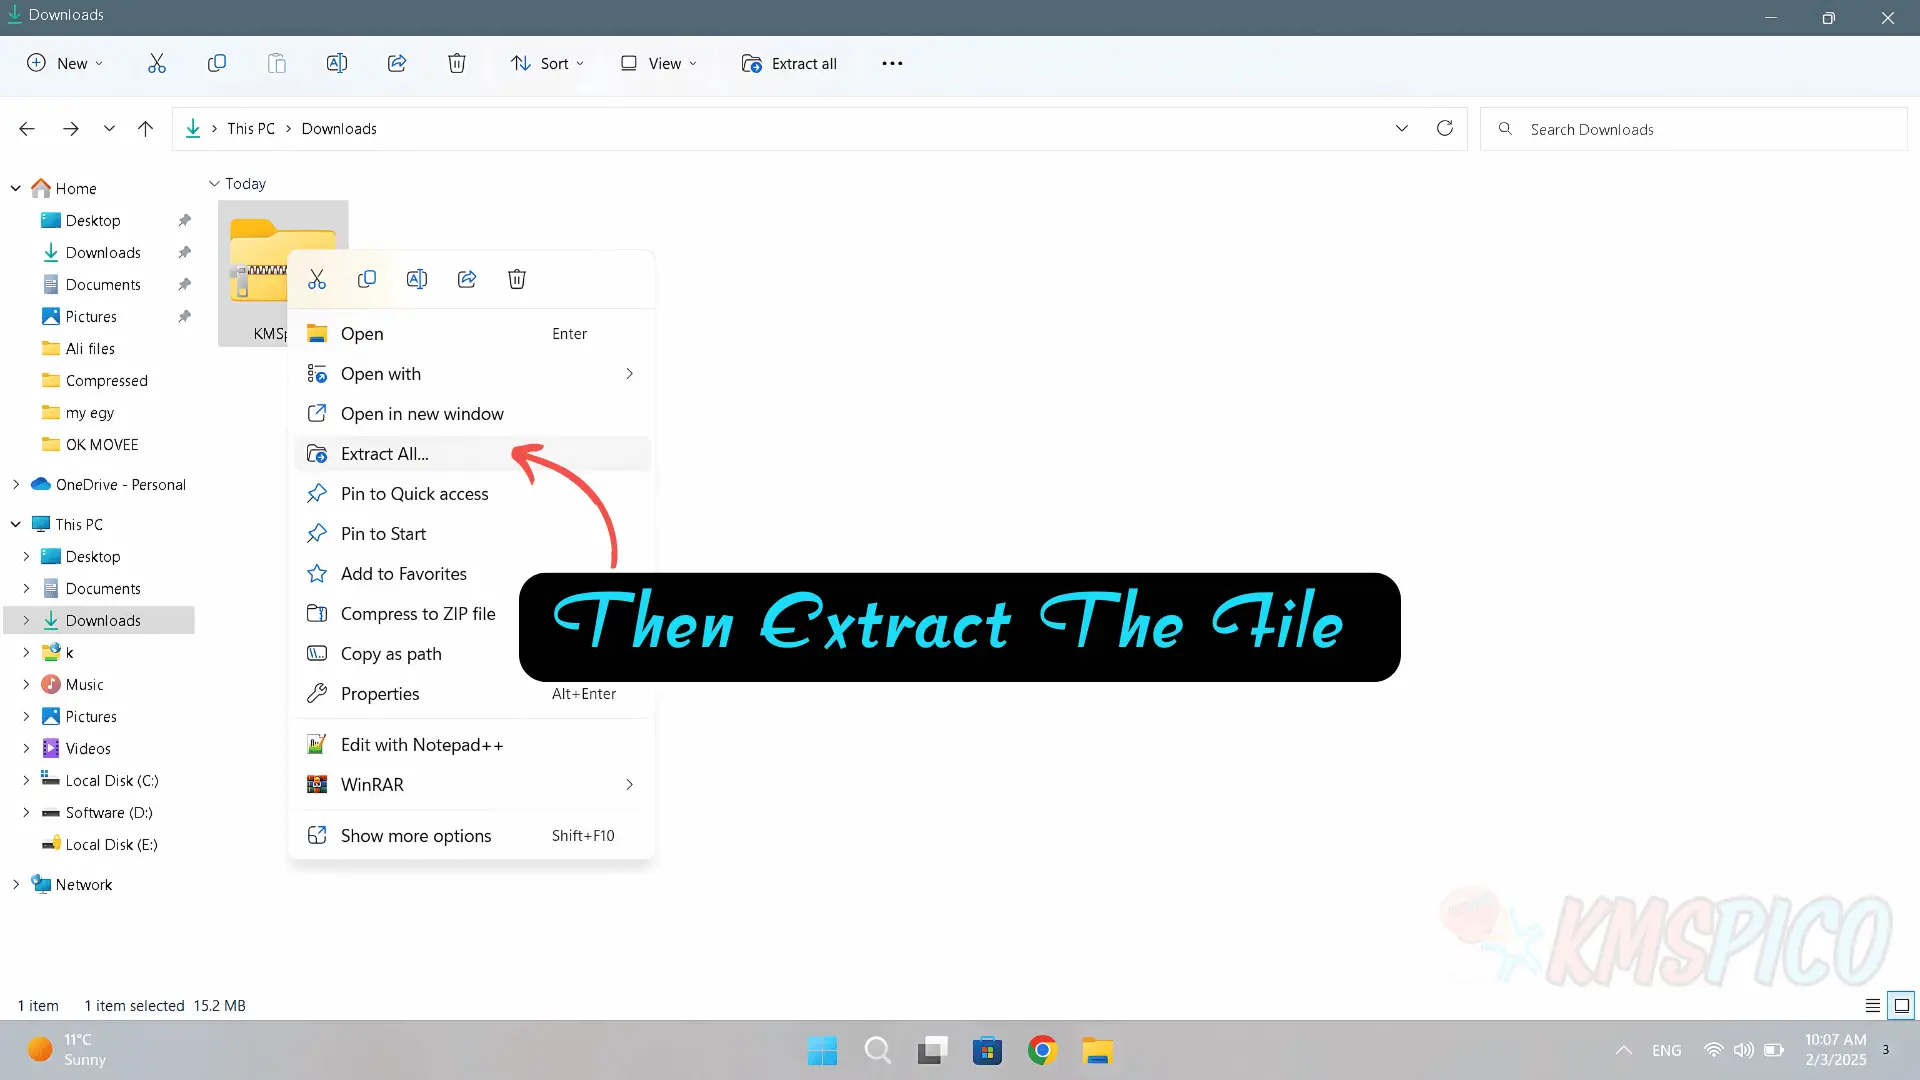
Task: Open File Explorer from taskbar
Action: (1097, 1050)
